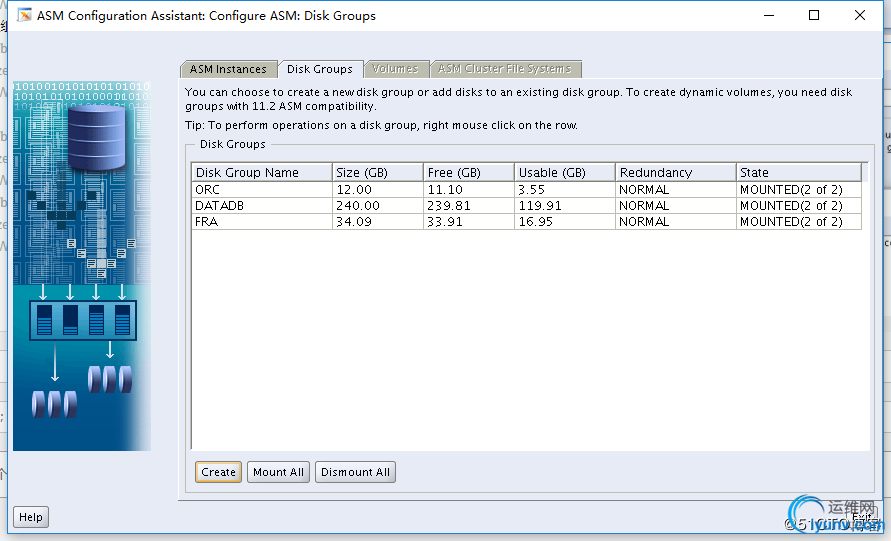Click the ASM Configuration Assistant title bar icon
Image resolution: width=891 pixels, height=541 pixels.
click(x=24, y=15)
